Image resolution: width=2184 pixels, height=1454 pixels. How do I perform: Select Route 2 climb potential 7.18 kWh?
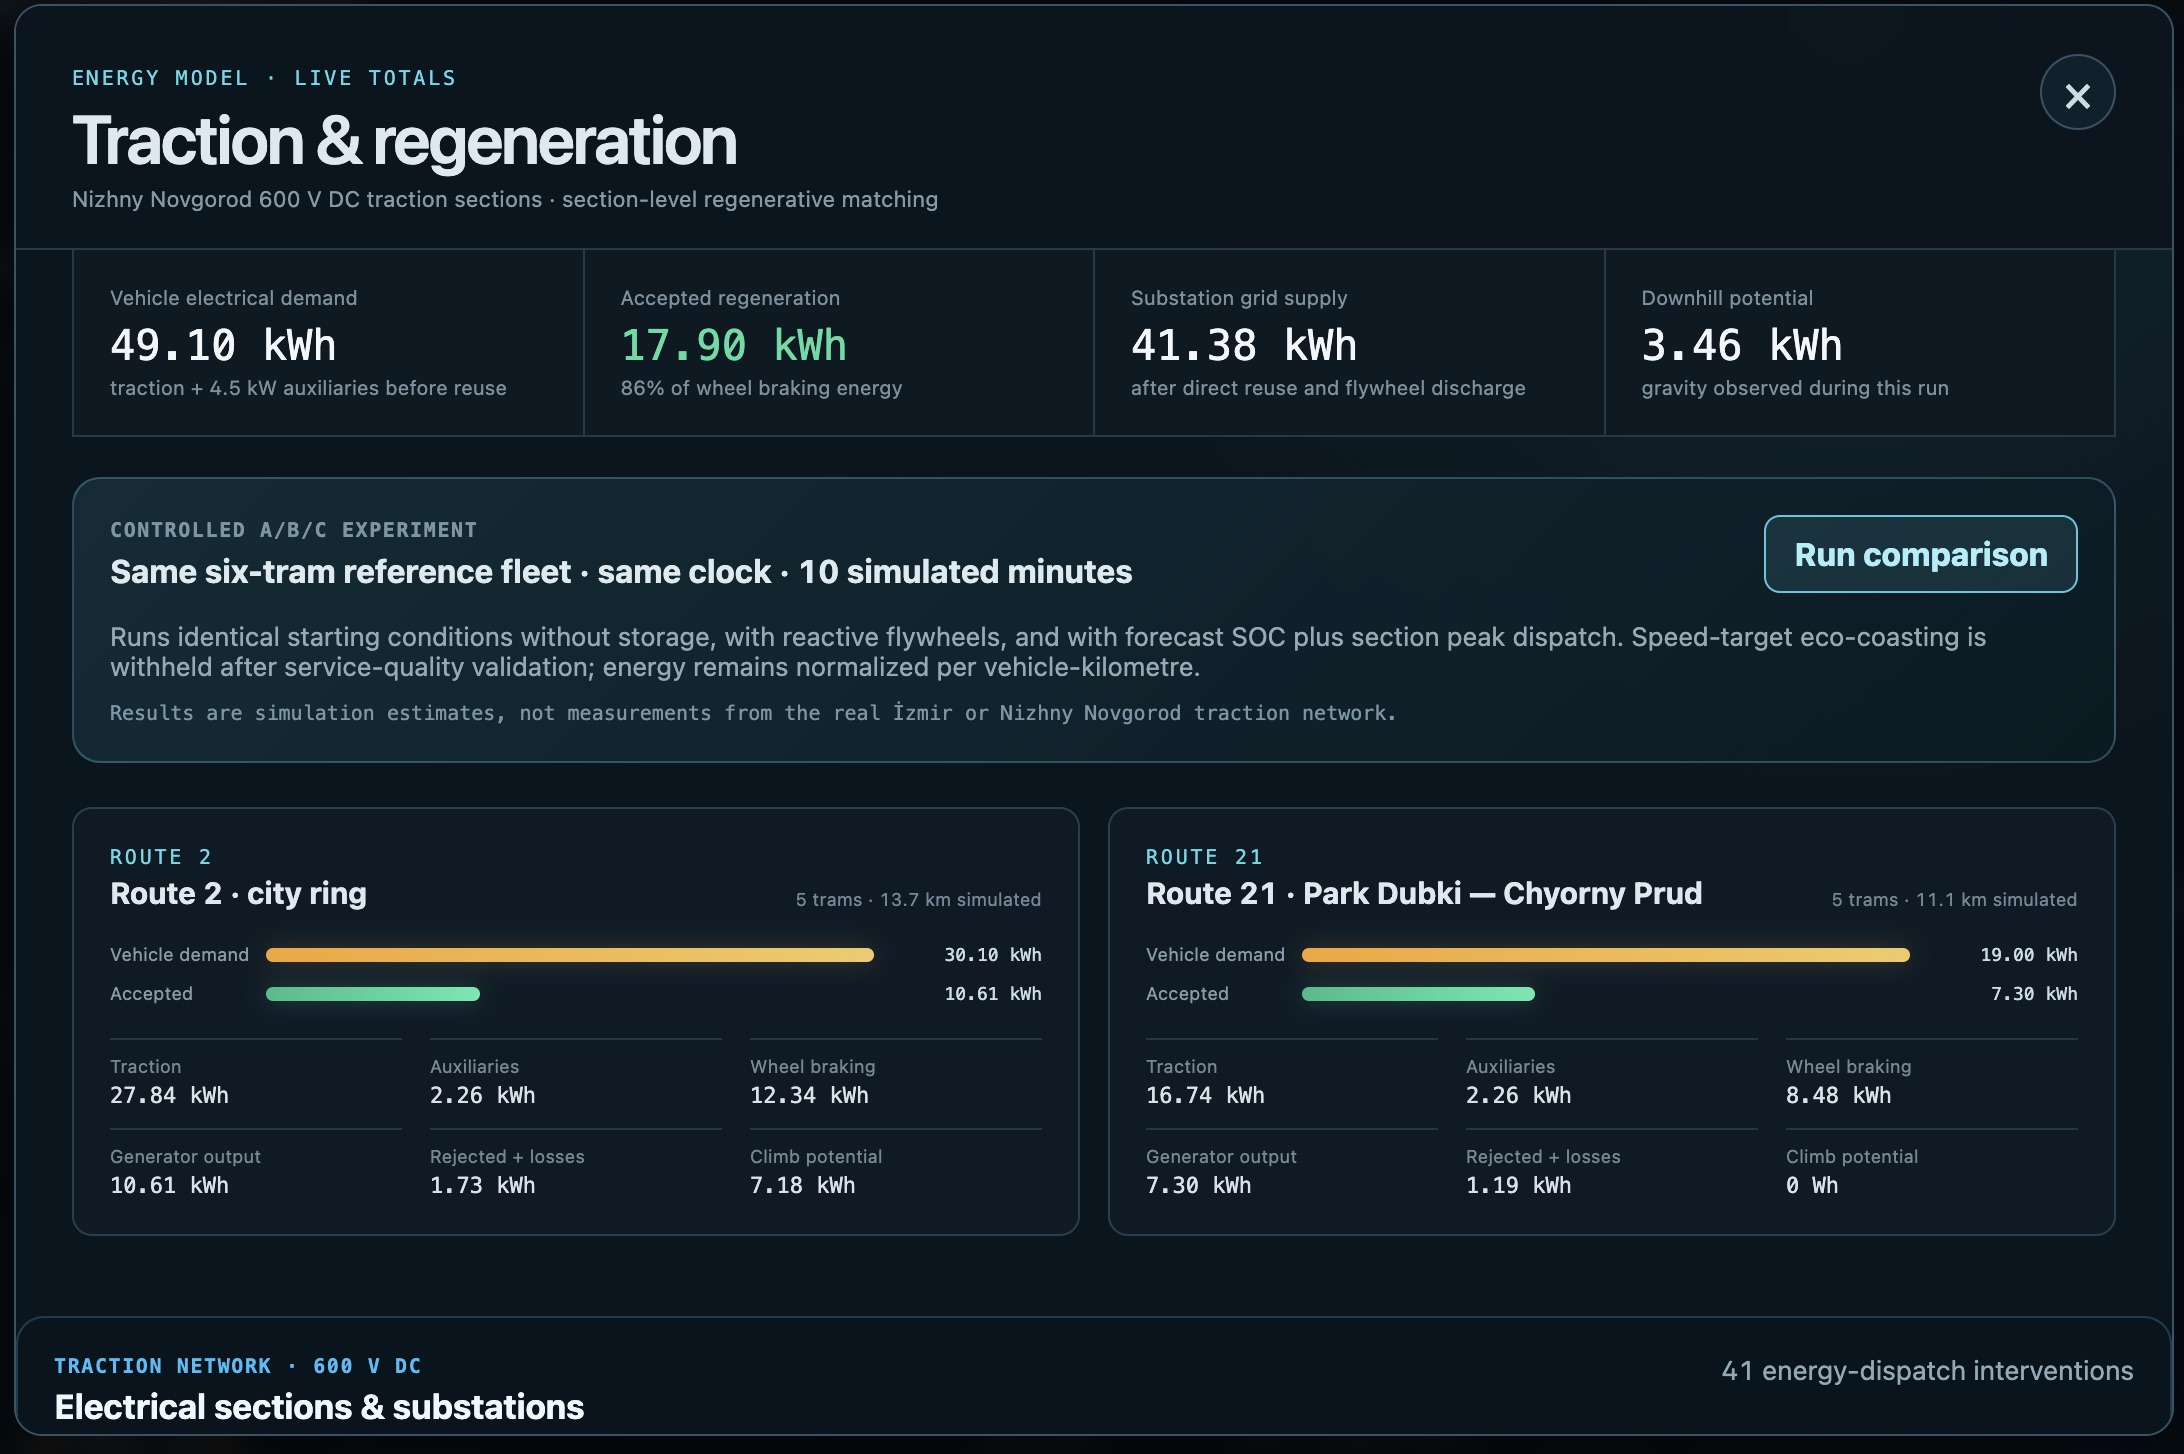pyautogui.click(x=802, y=1185)
